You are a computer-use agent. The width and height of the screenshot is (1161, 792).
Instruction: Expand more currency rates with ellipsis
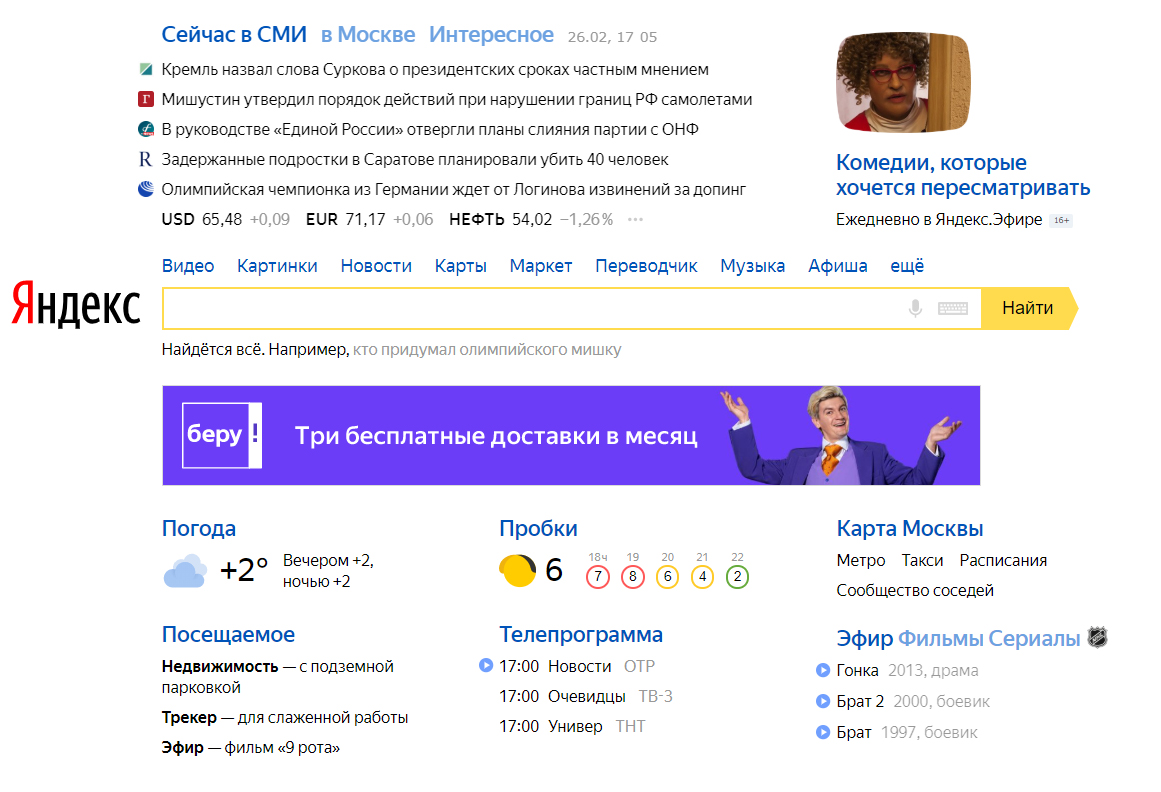pos(636,219)
